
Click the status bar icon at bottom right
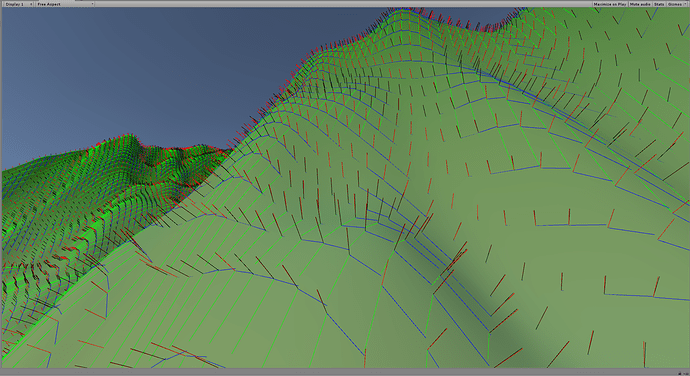click(x=680, y=374)
